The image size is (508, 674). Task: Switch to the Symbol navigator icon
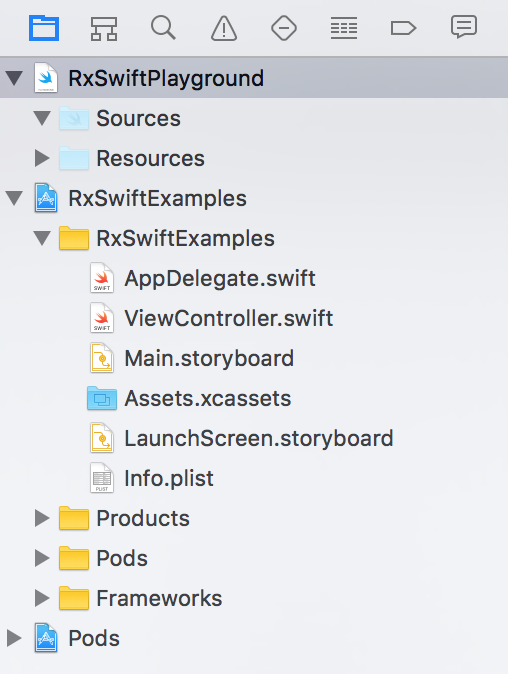104,29
